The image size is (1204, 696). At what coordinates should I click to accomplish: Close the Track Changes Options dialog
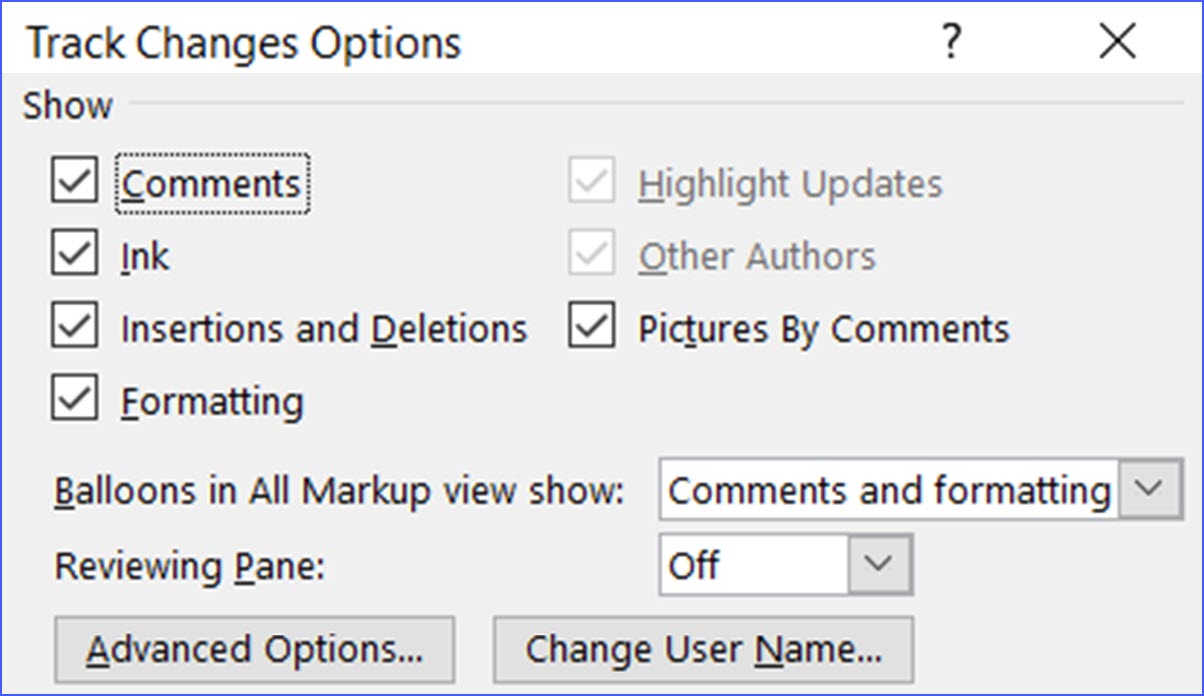pyautogui.click(x=1116, y=43)
